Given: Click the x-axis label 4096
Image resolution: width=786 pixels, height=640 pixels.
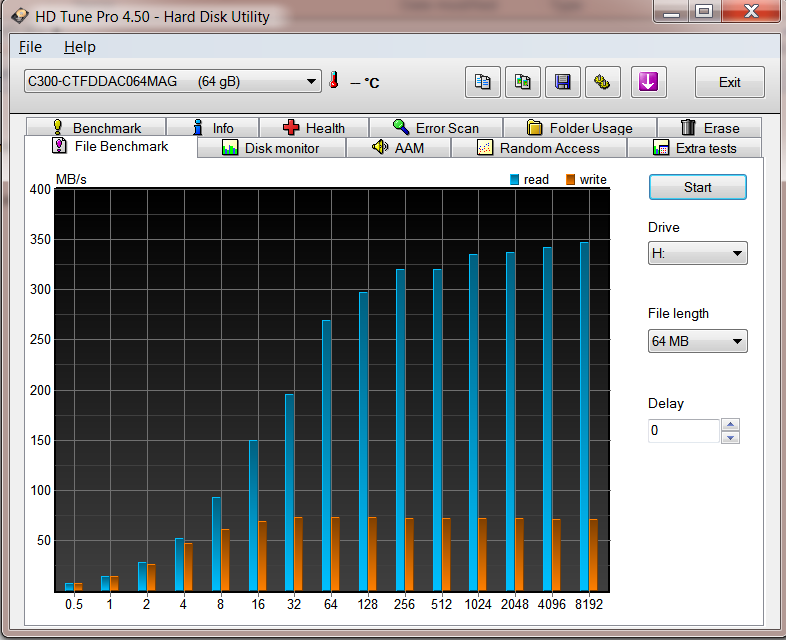Looking at the screenshot, I should coord(551,604).
